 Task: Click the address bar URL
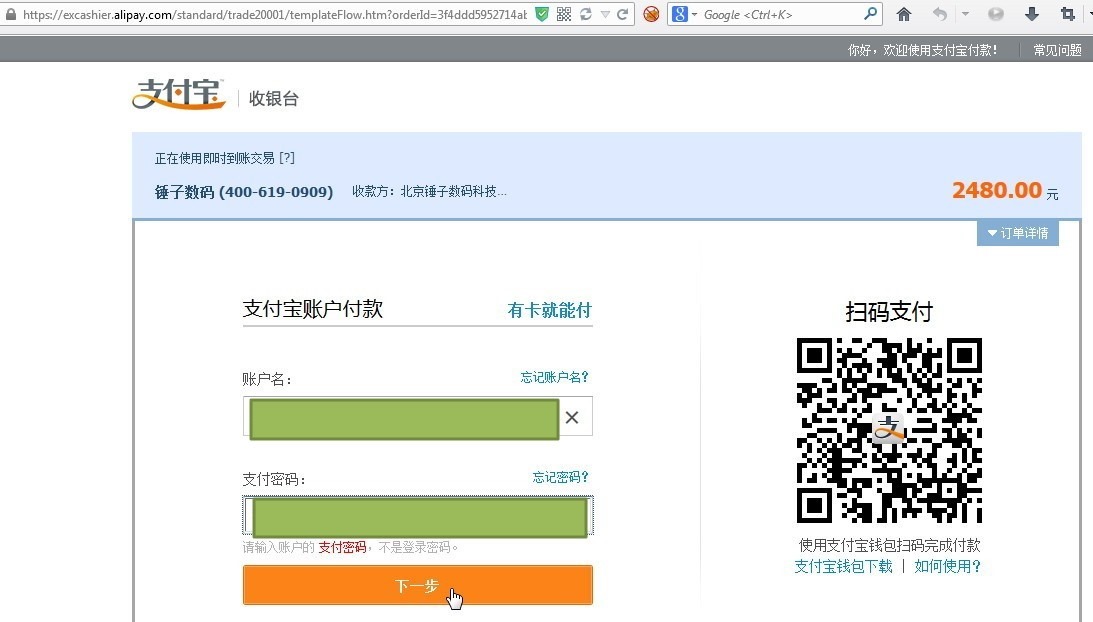275,15
